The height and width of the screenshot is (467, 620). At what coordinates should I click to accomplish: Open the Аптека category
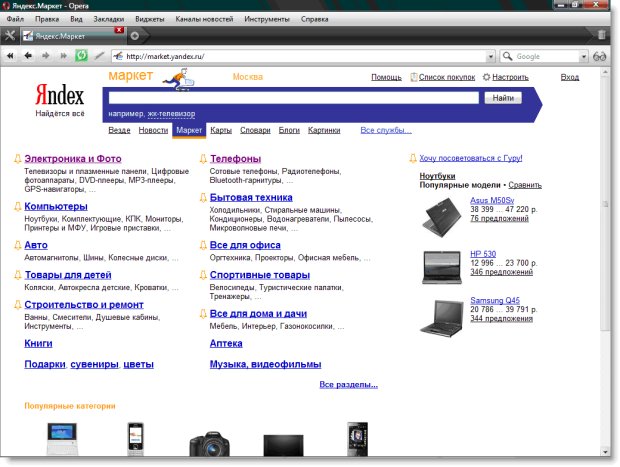pyautogui.click(x=226, y=343)
